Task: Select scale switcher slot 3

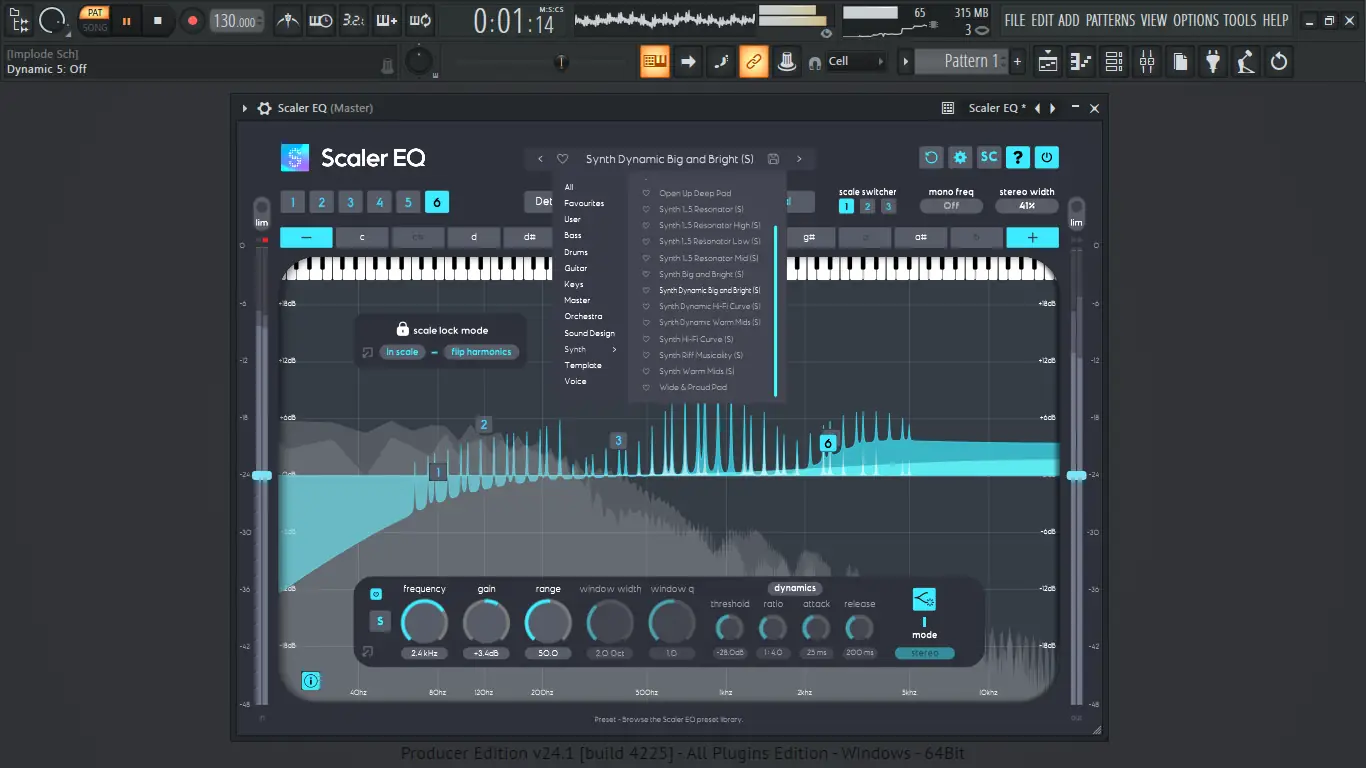Action: [x=888, y=206]
